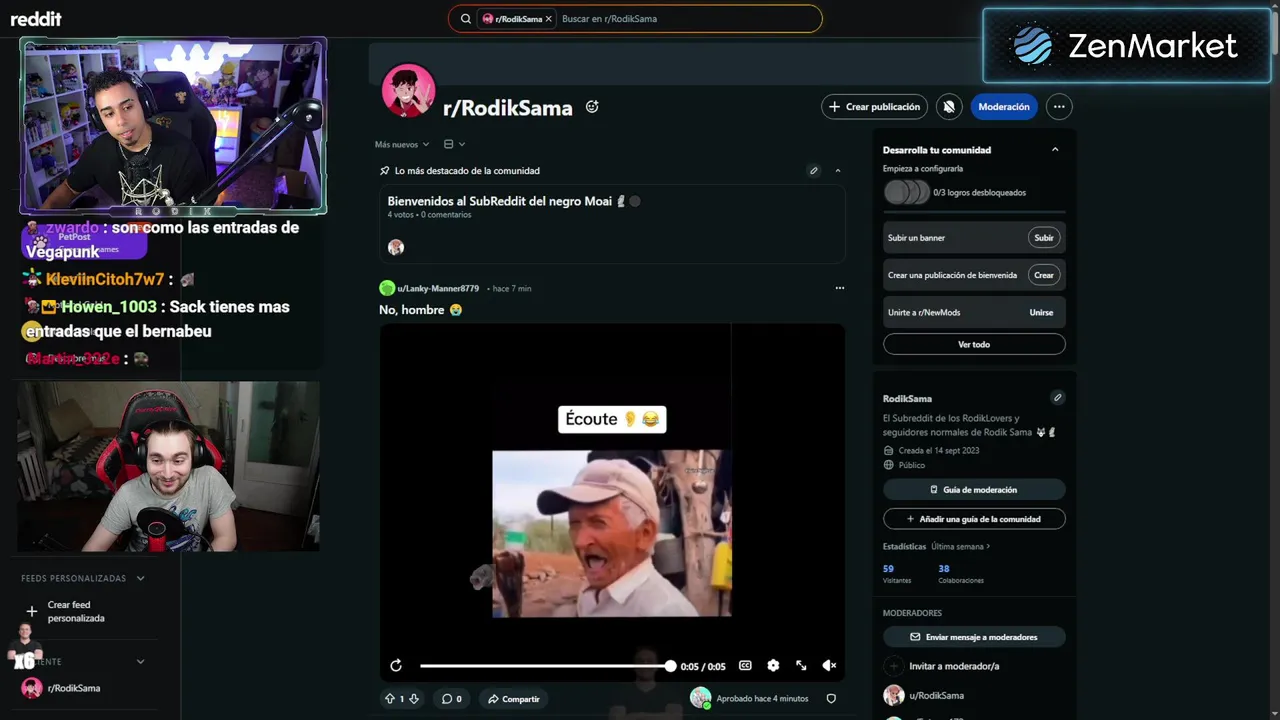Expand Feeds Personalizadas section chevron
The height and width of the screenshot is (720, 1280).
(x=141, y=578)
